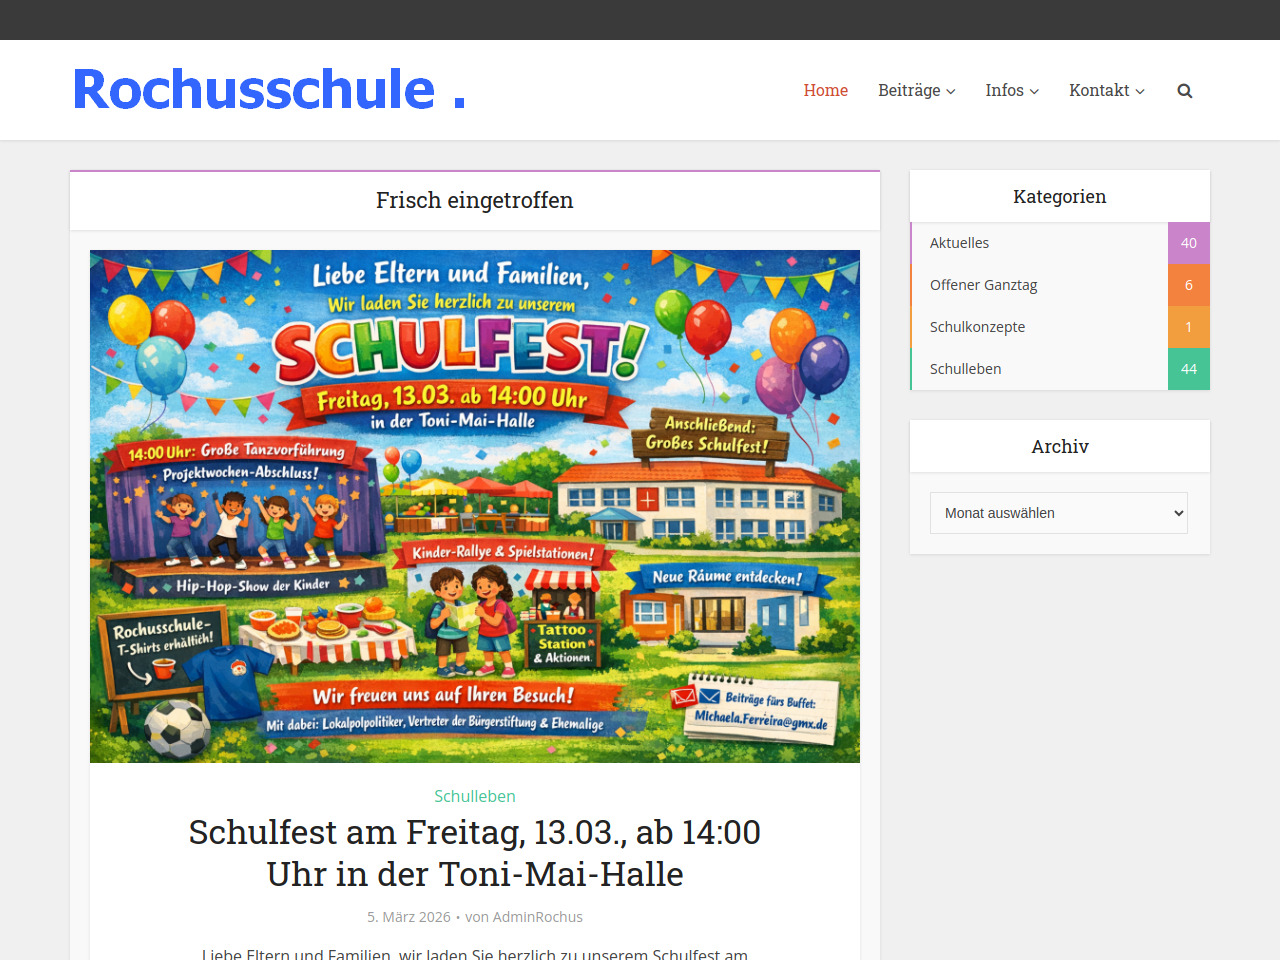This screenshot has width=1280, height=960.
Task: Open the Infos menu item
Action: tap(1004, 90)
